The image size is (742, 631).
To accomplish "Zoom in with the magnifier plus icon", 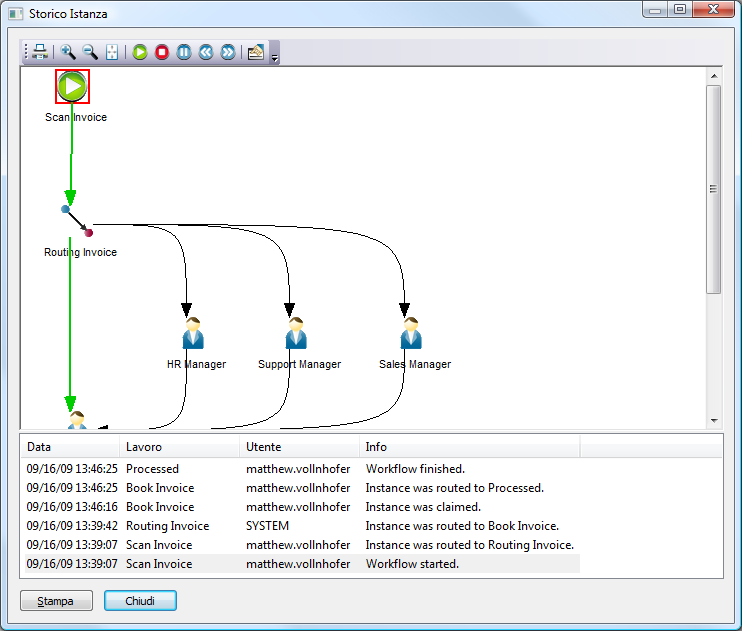I will pyautogui.click(x=68, y=52).
